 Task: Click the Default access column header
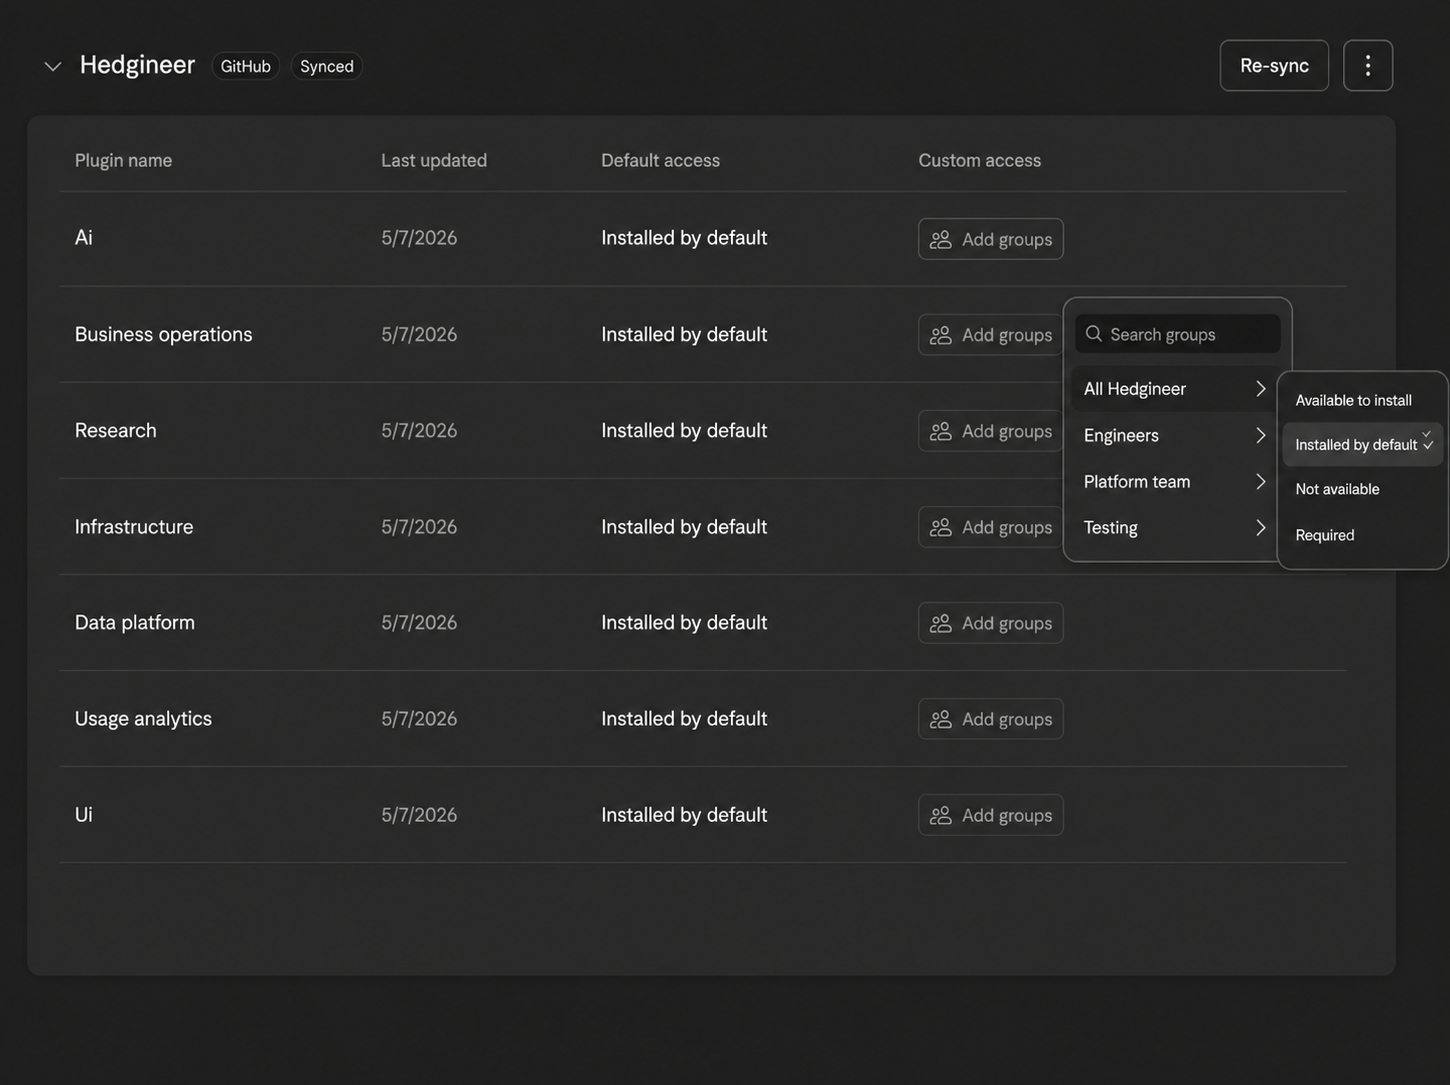(660, 160)
